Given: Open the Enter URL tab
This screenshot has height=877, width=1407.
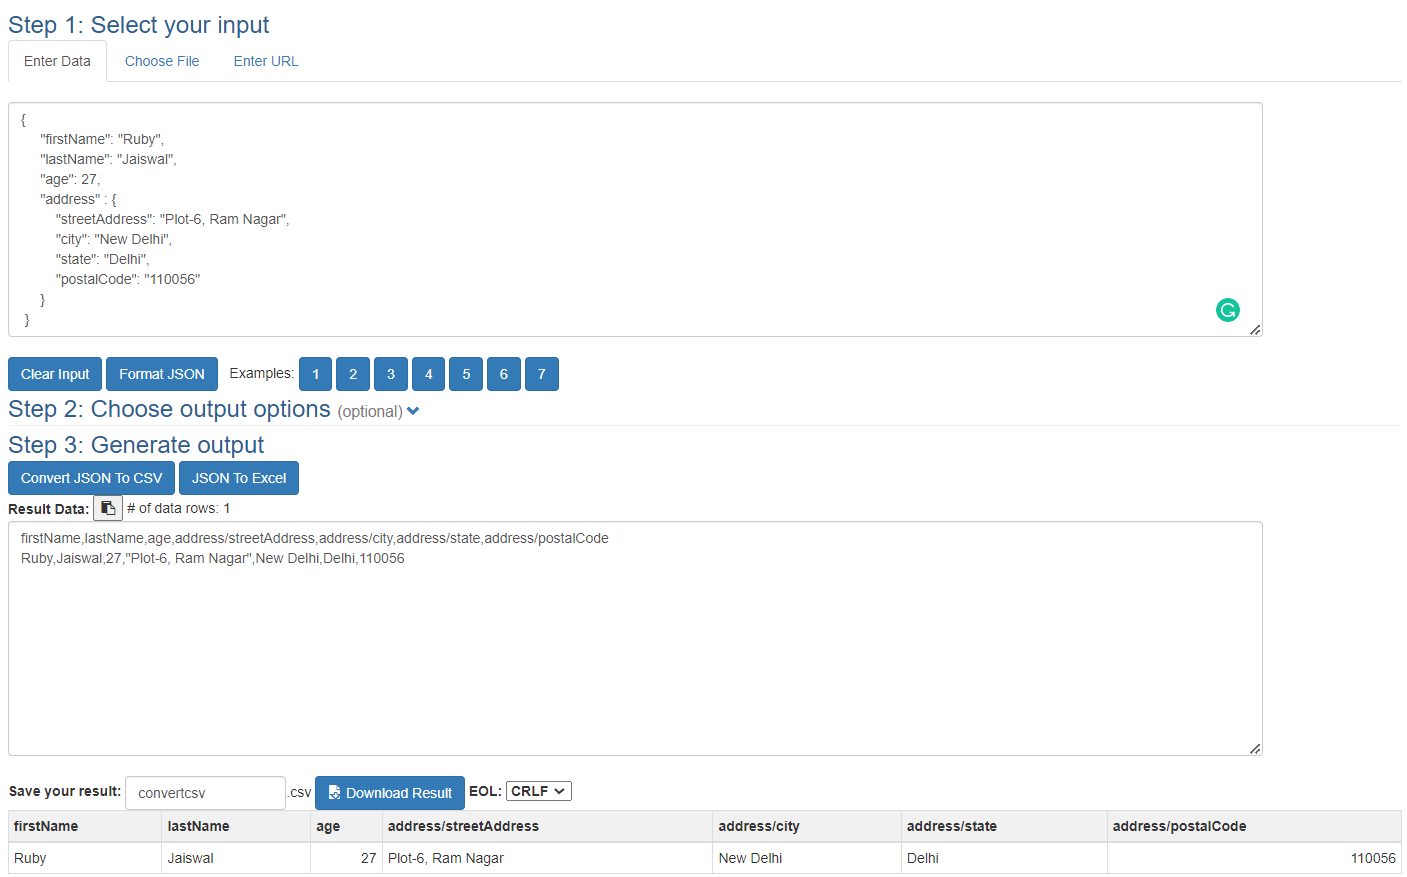Looking at the screenshot, I should coord(266,61).
